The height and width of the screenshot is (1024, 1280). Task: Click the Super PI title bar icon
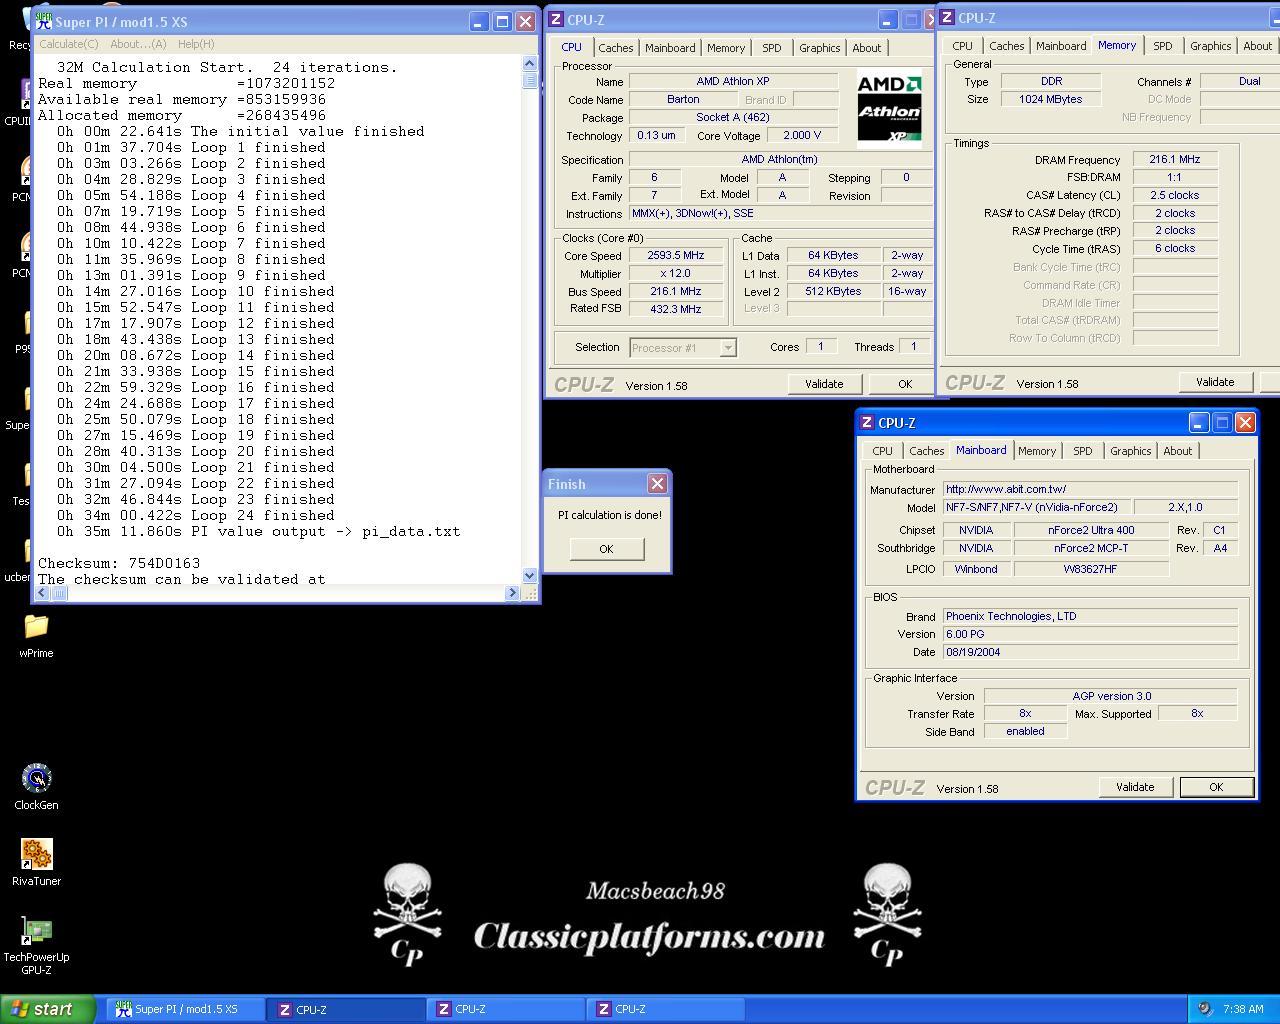tap(44, 21)
